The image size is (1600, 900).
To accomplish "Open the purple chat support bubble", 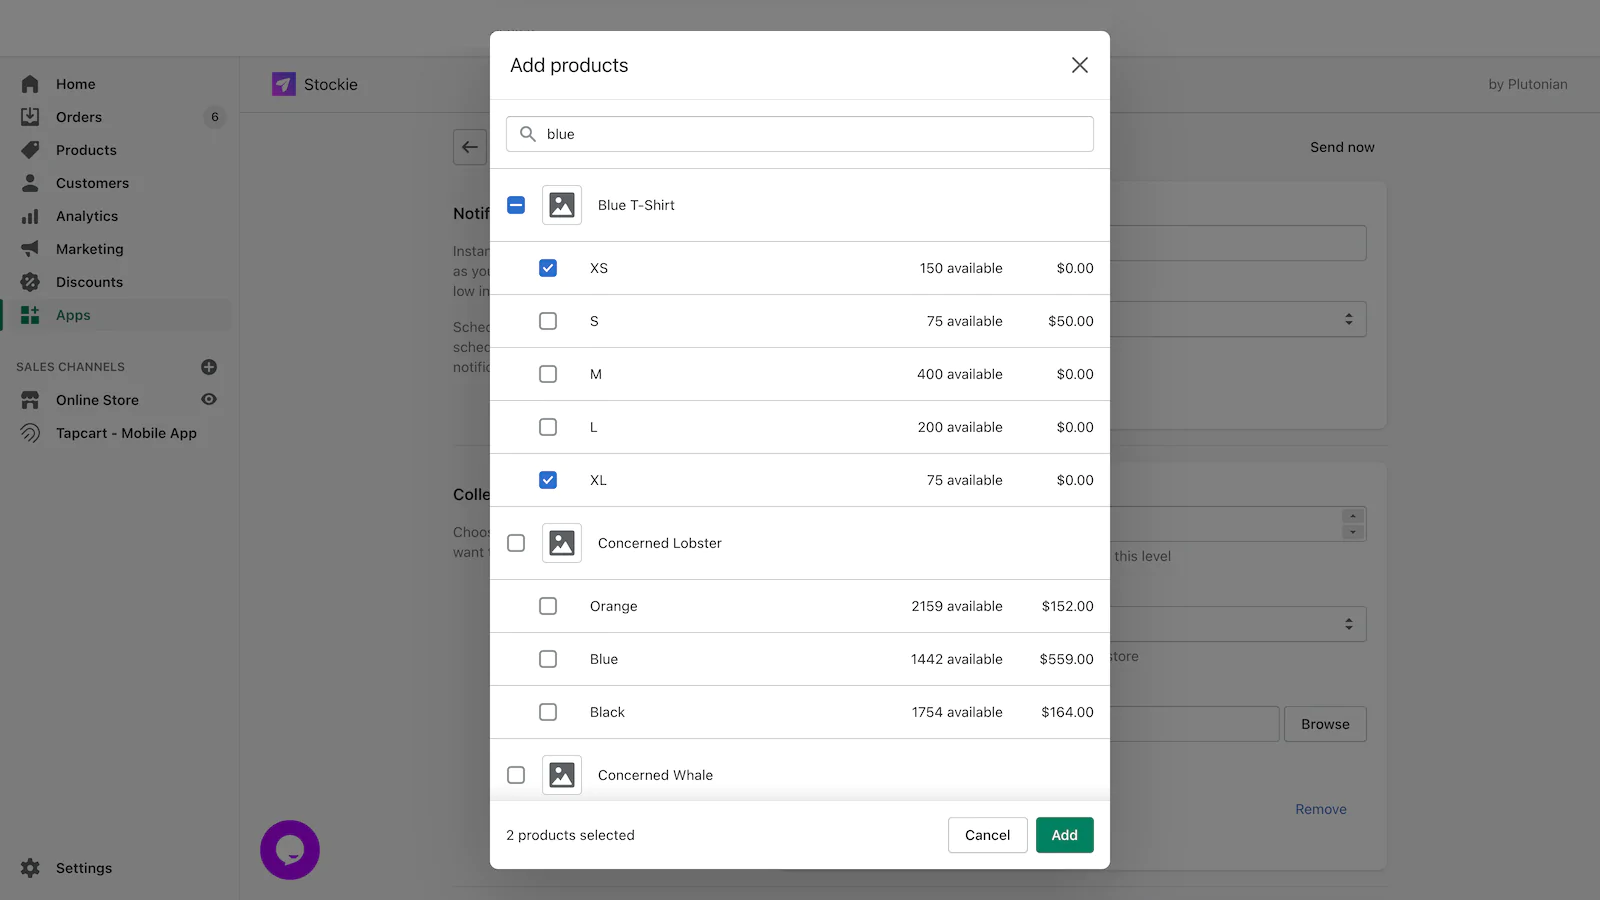I will 290,850.
